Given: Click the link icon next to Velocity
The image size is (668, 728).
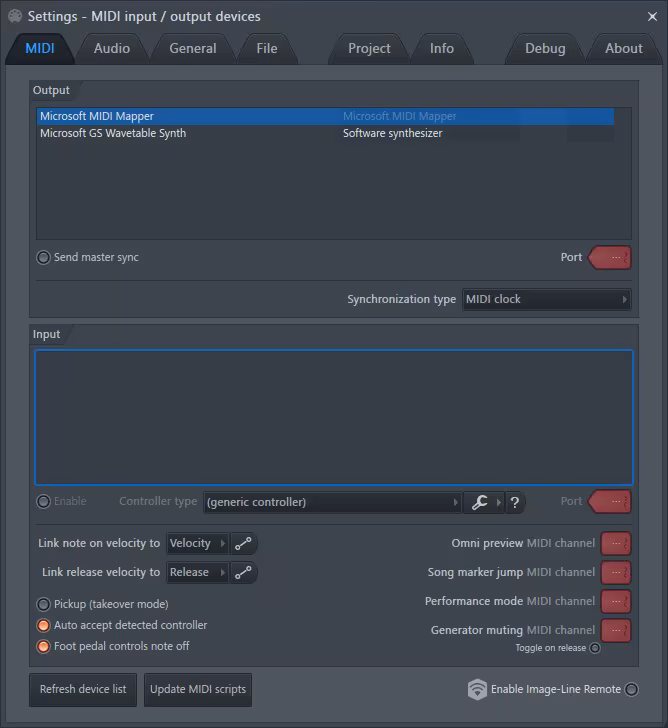Looking at the screenshot, I should click(x=243, y=544).
